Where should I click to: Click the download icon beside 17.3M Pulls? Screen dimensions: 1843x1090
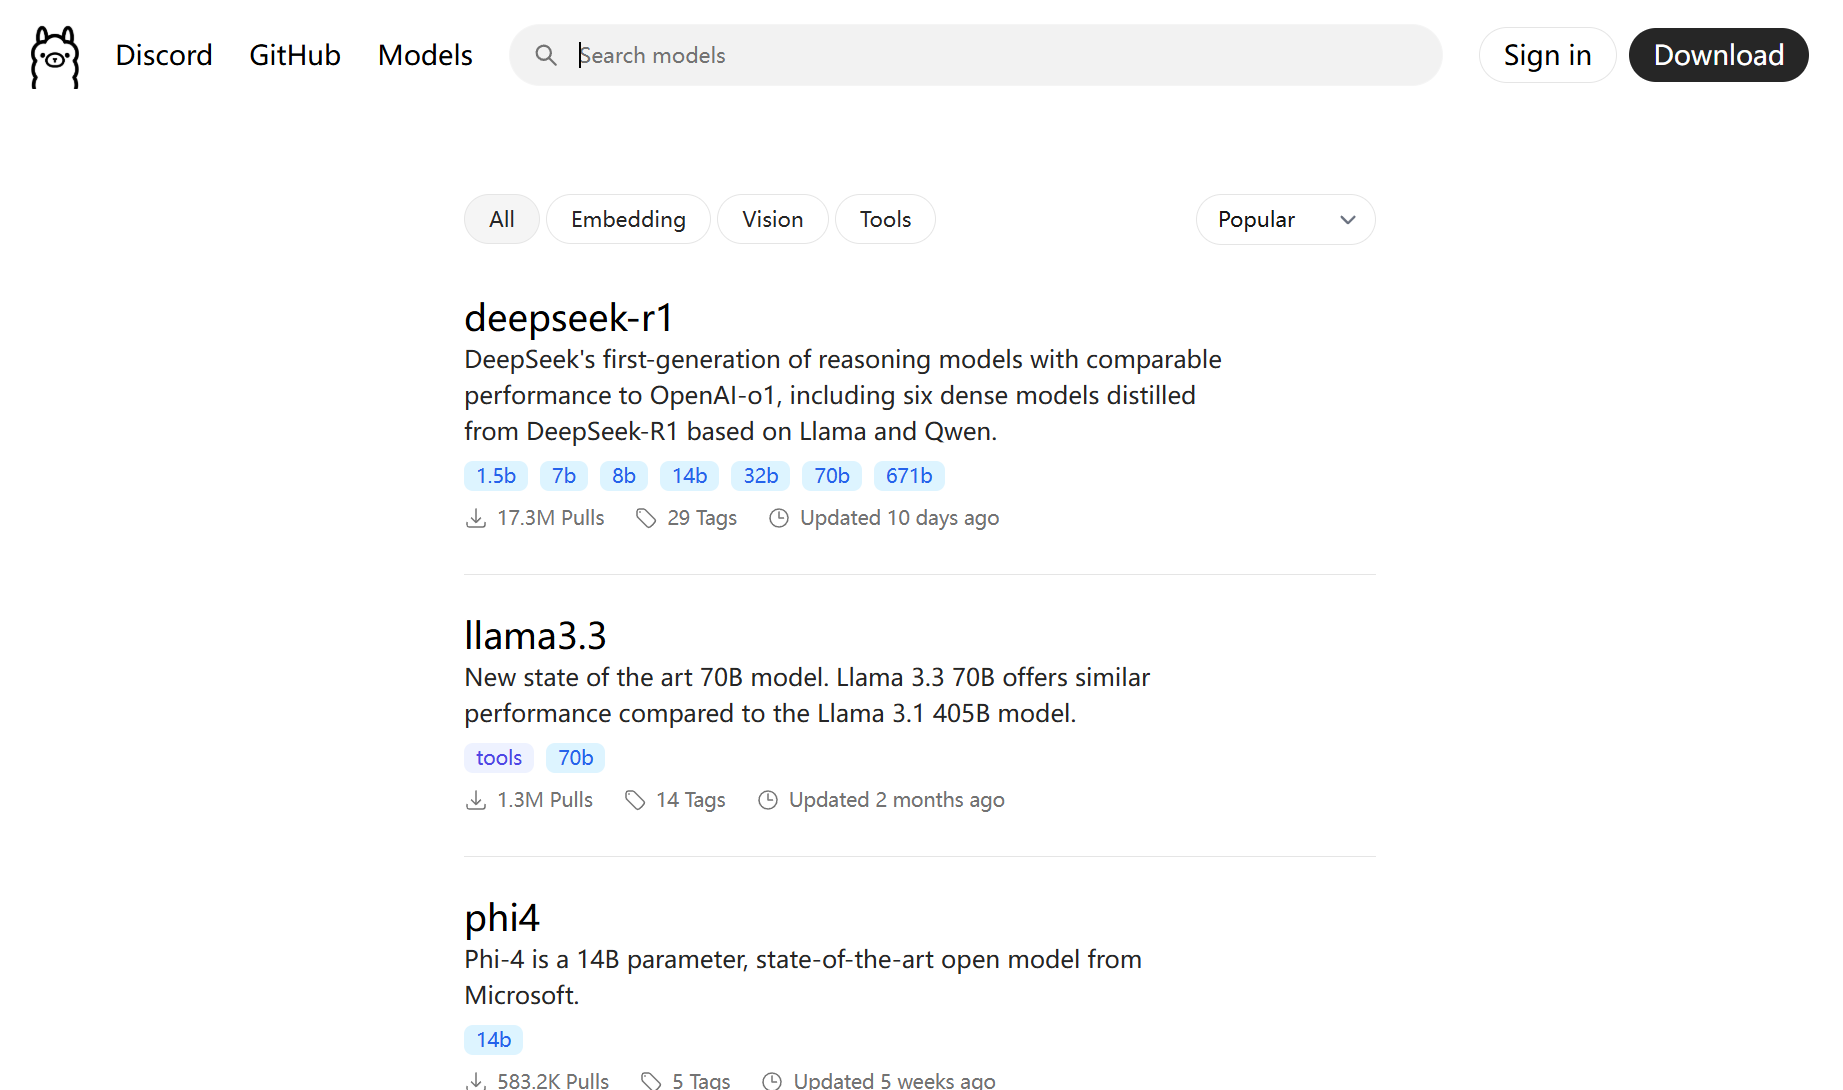[x=476, y=518]
